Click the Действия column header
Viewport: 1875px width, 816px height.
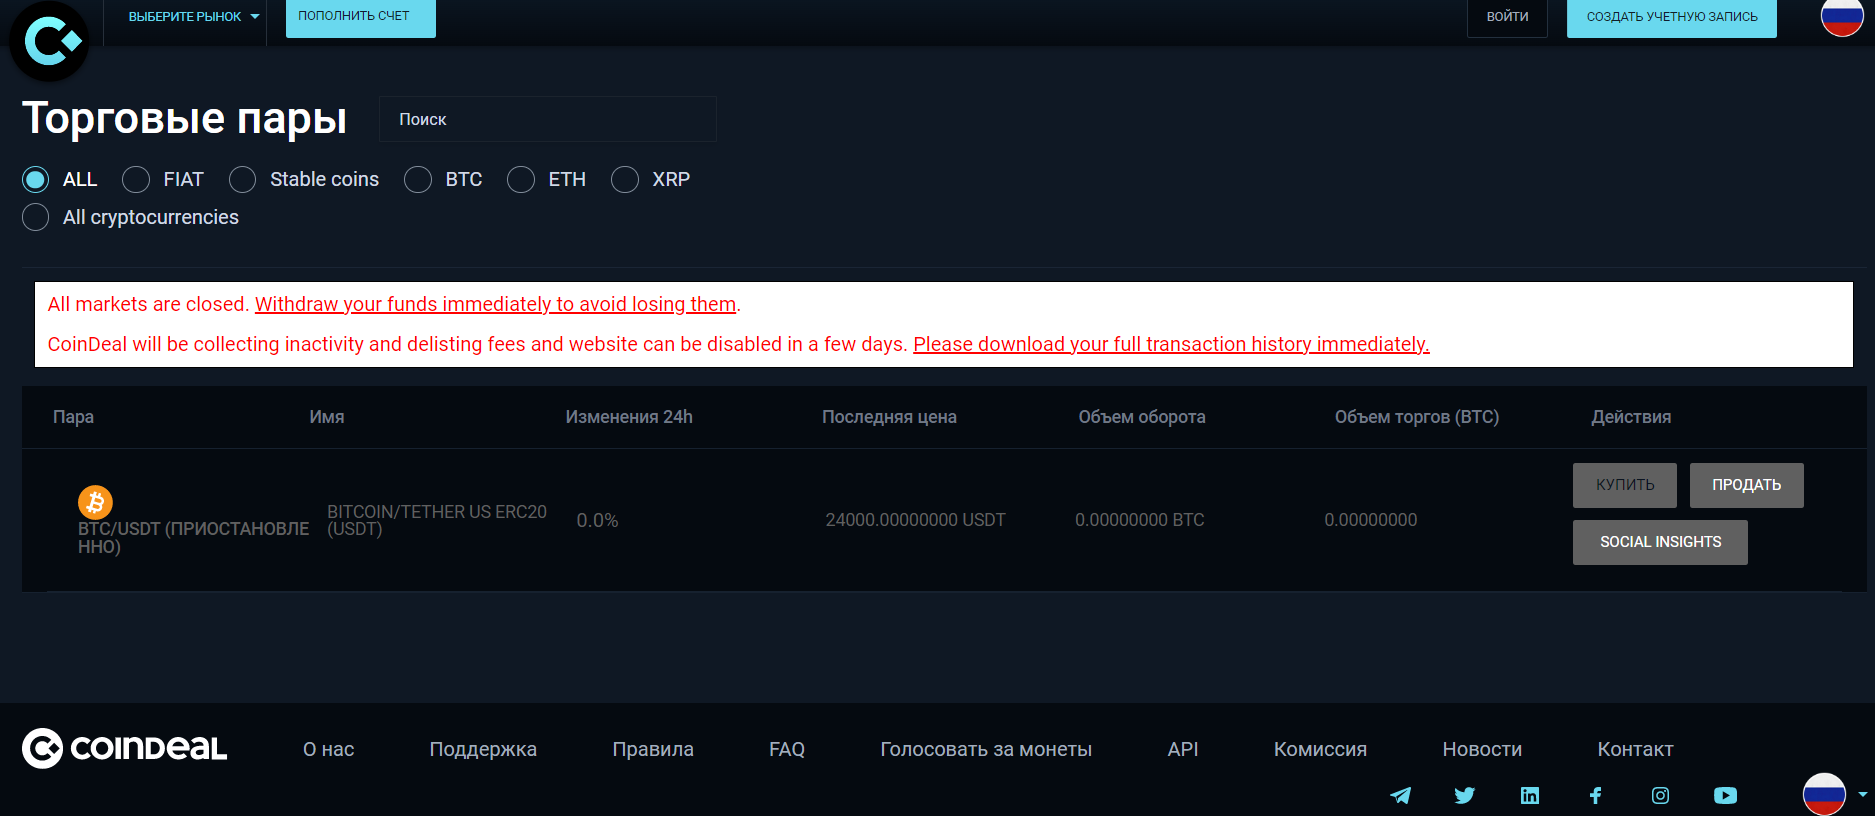(1631, 417)
